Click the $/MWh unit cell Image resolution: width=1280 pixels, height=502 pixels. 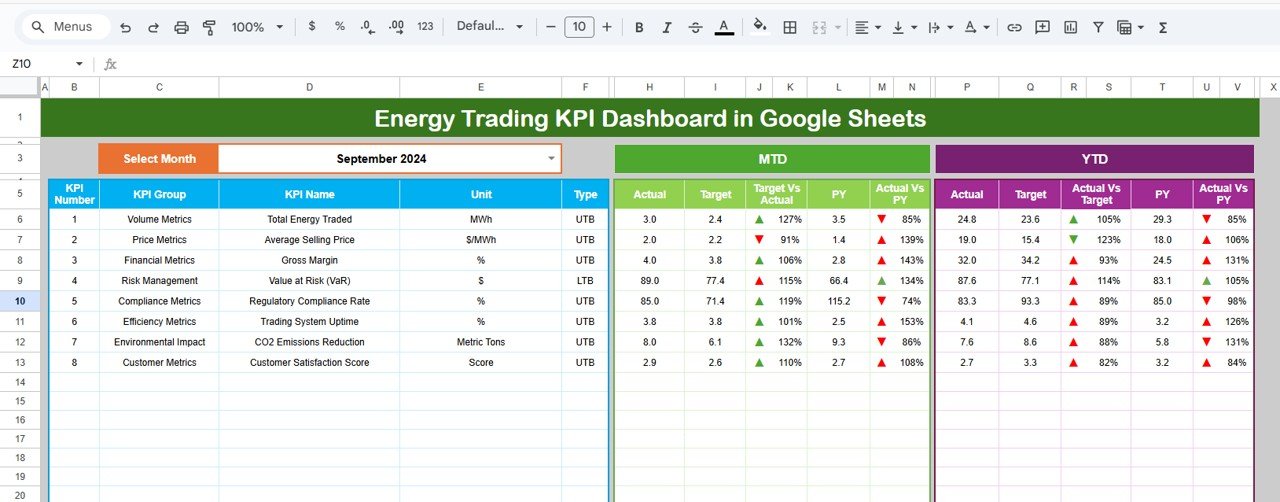pyautogui.click(x=481, y=240)
